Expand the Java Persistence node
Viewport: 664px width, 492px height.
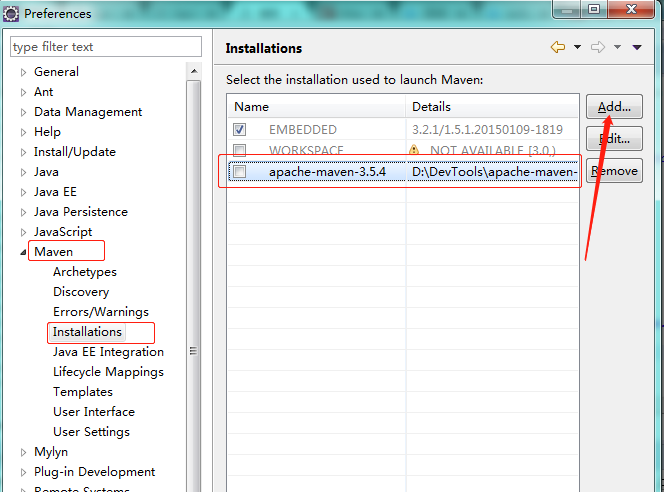tap(23, 212)
